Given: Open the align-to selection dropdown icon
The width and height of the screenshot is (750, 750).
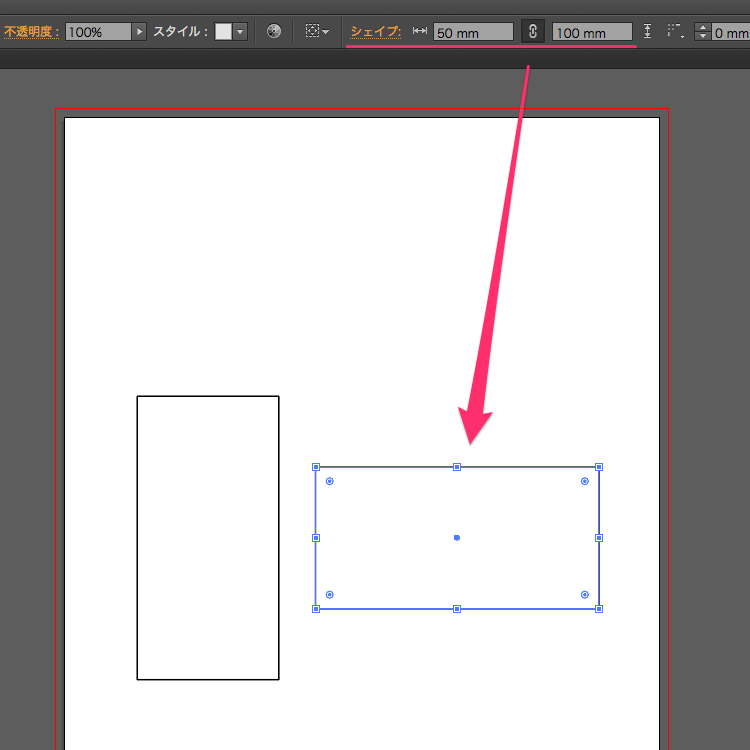Looking at the screenshot, I should pyautogui.click(x=317, y=32).
